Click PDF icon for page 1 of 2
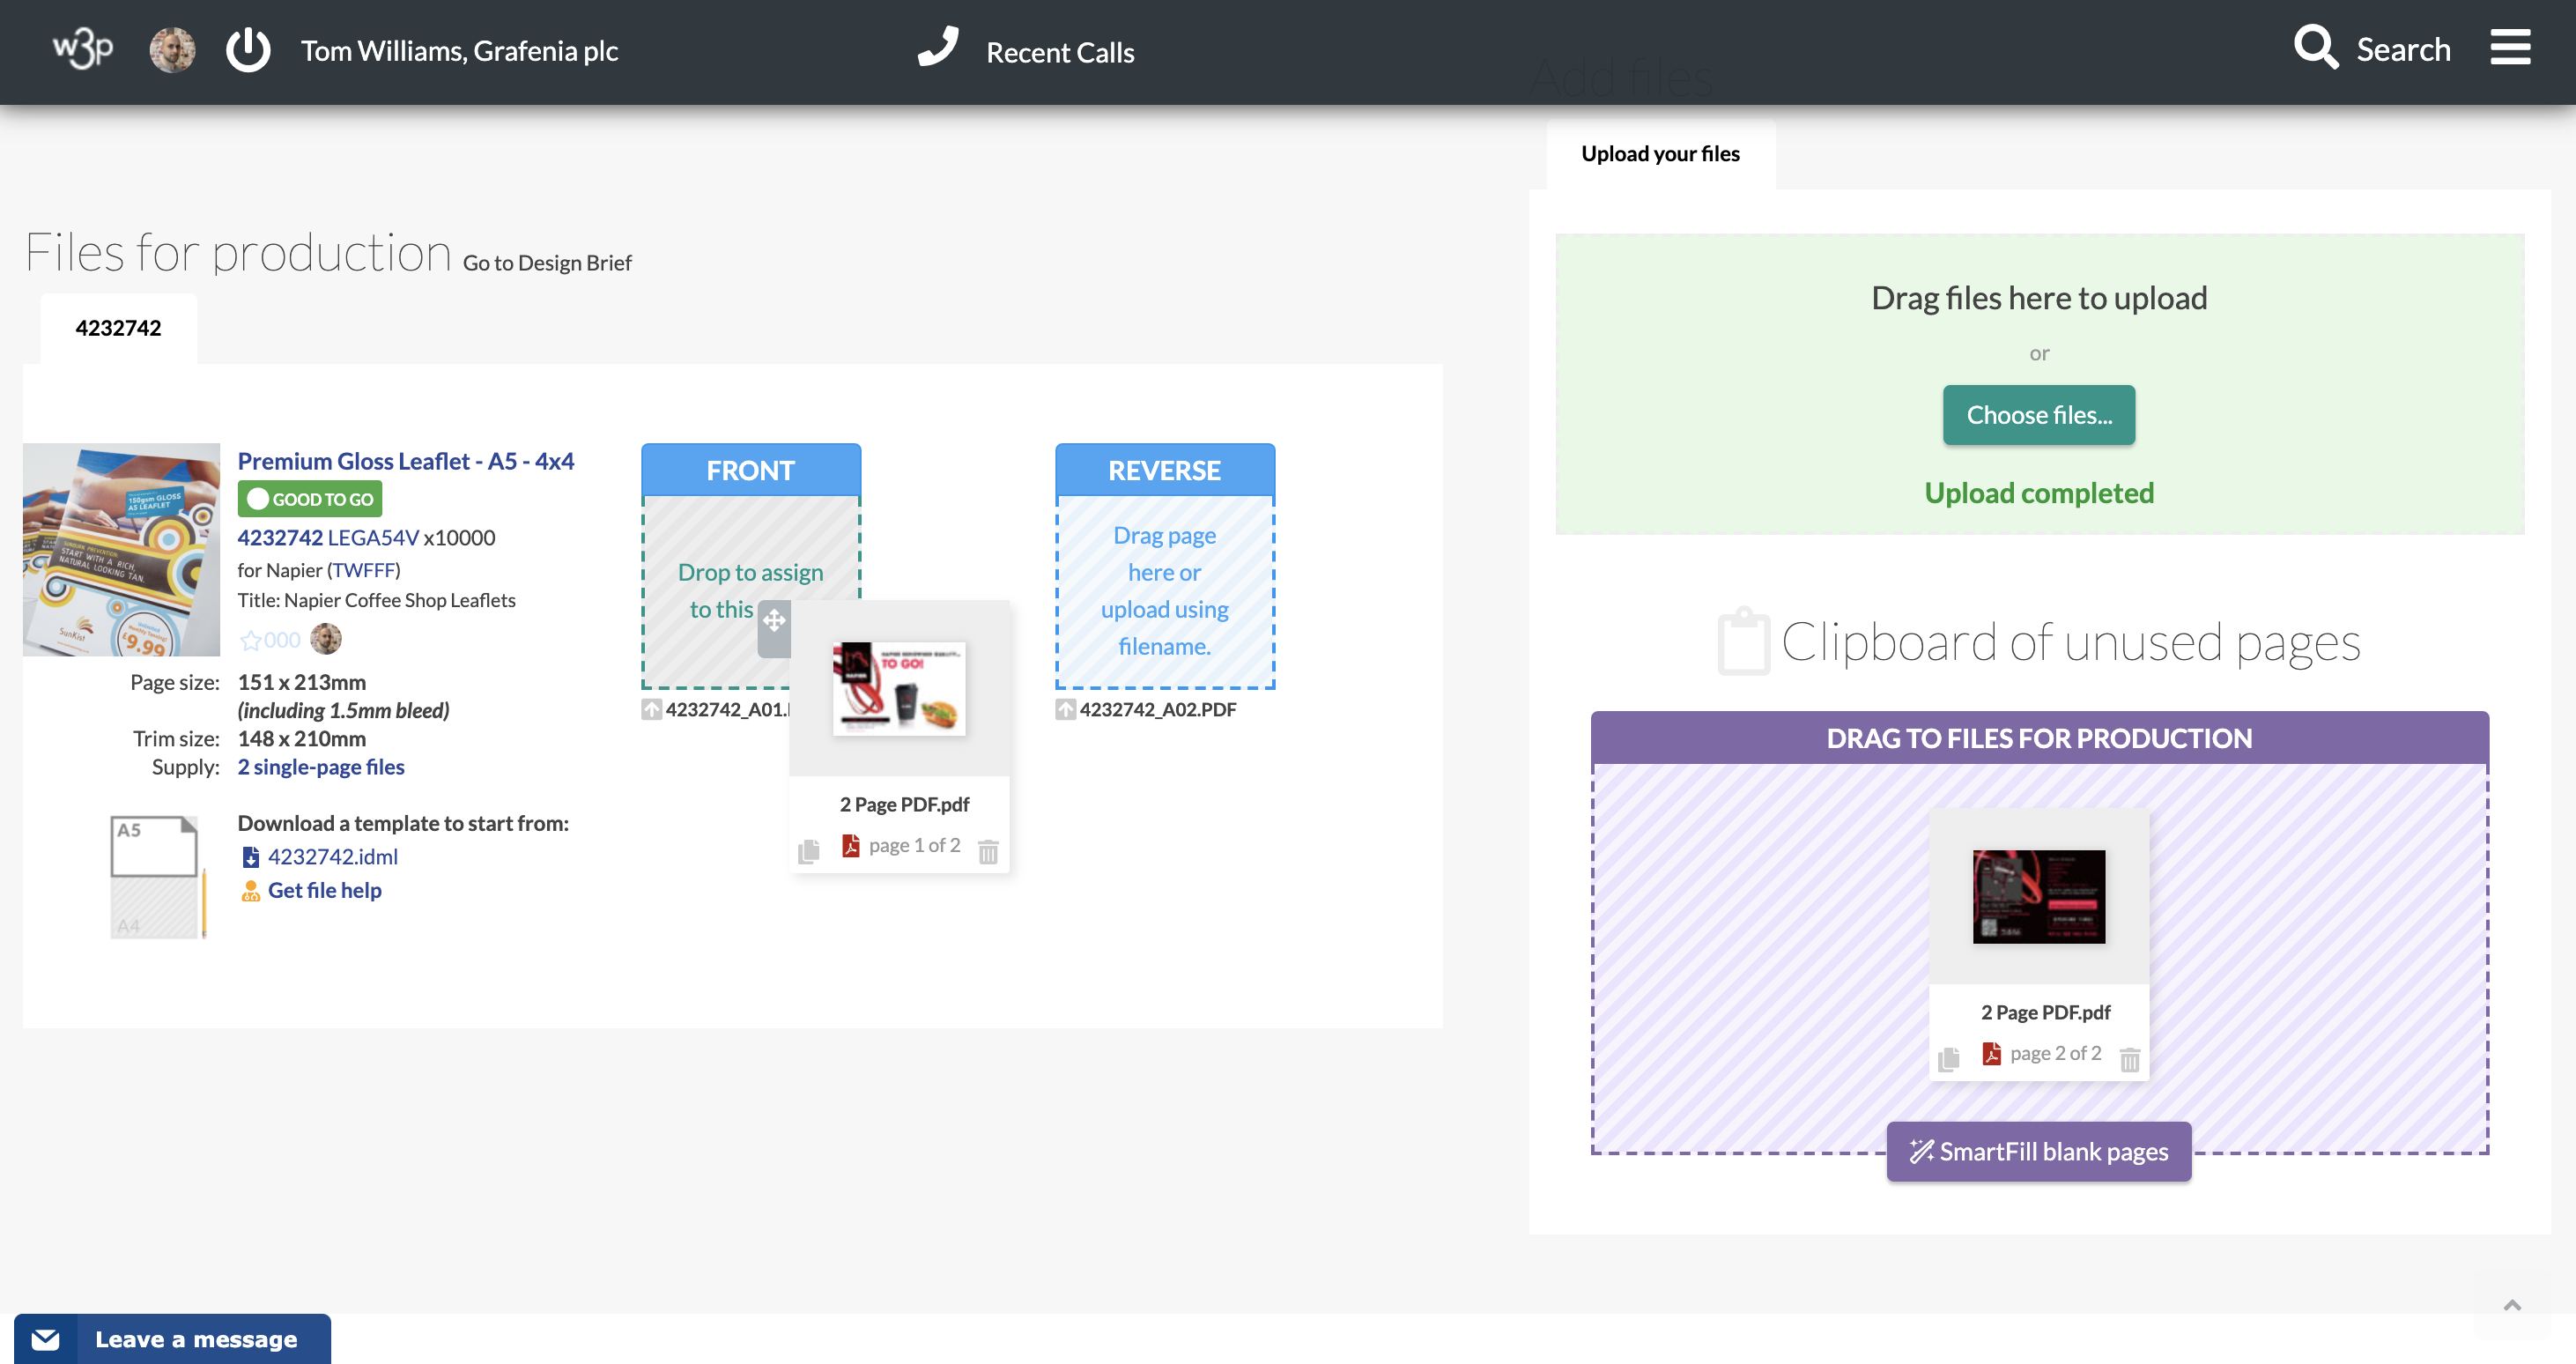The image size is (2576, 1364). [850, 846]
